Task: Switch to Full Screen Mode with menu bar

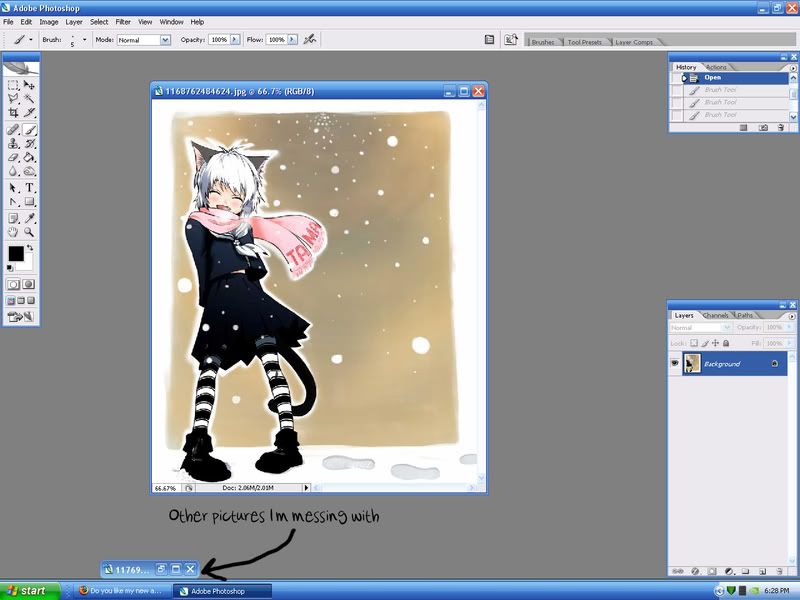Action: point(21,301)
